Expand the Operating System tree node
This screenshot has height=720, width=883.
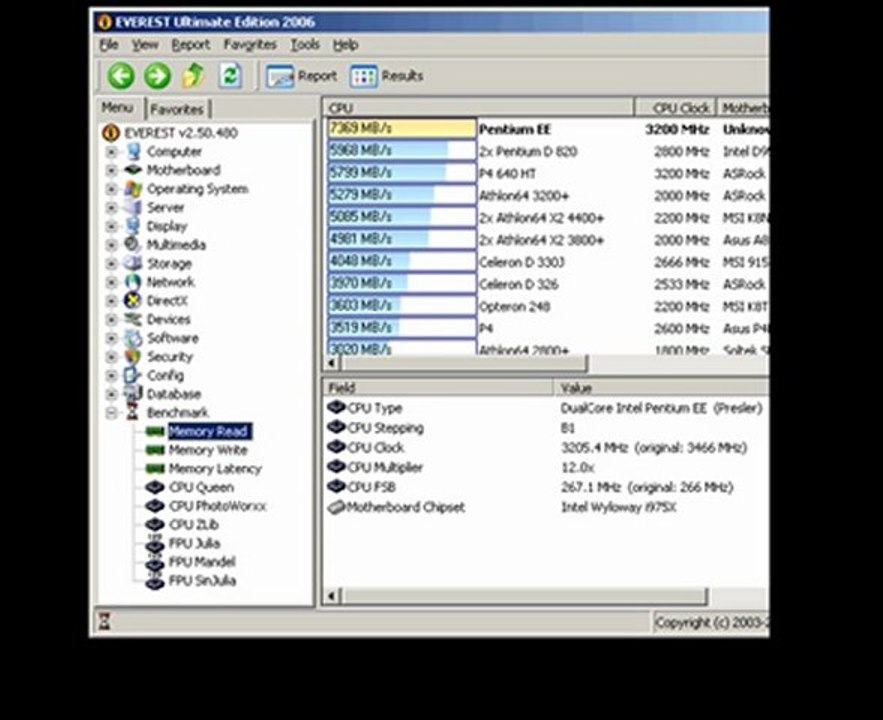click(x=112, y=189)
